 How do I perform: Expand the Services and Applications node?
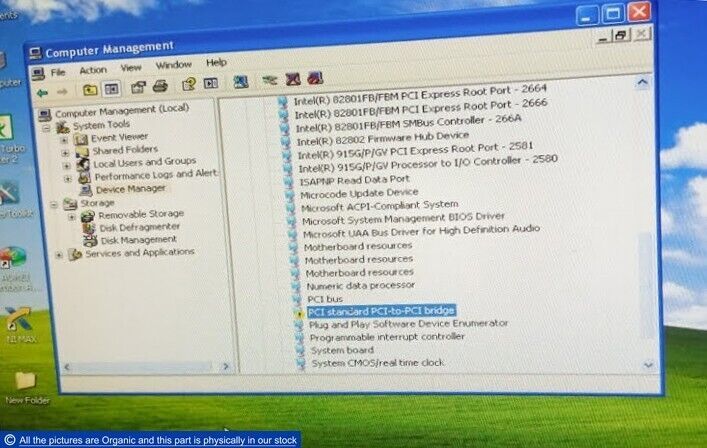coord(59,256)
